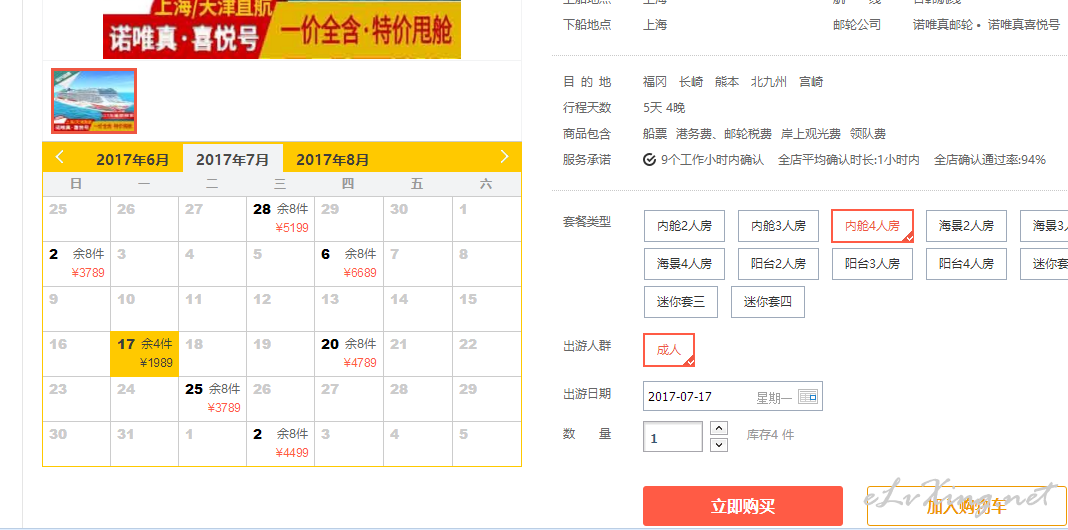Increase quantity with up stepper arrow
Image resolution: width=1068 pixels, height=530 pixels.
pos(719,428)
